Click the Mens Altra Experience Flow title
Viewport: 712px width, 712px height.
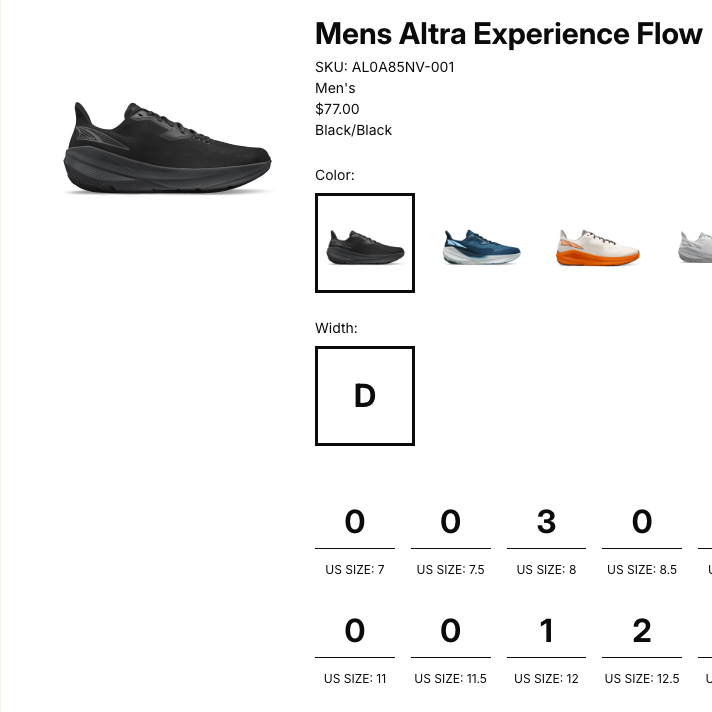click(x=509, y=34)
